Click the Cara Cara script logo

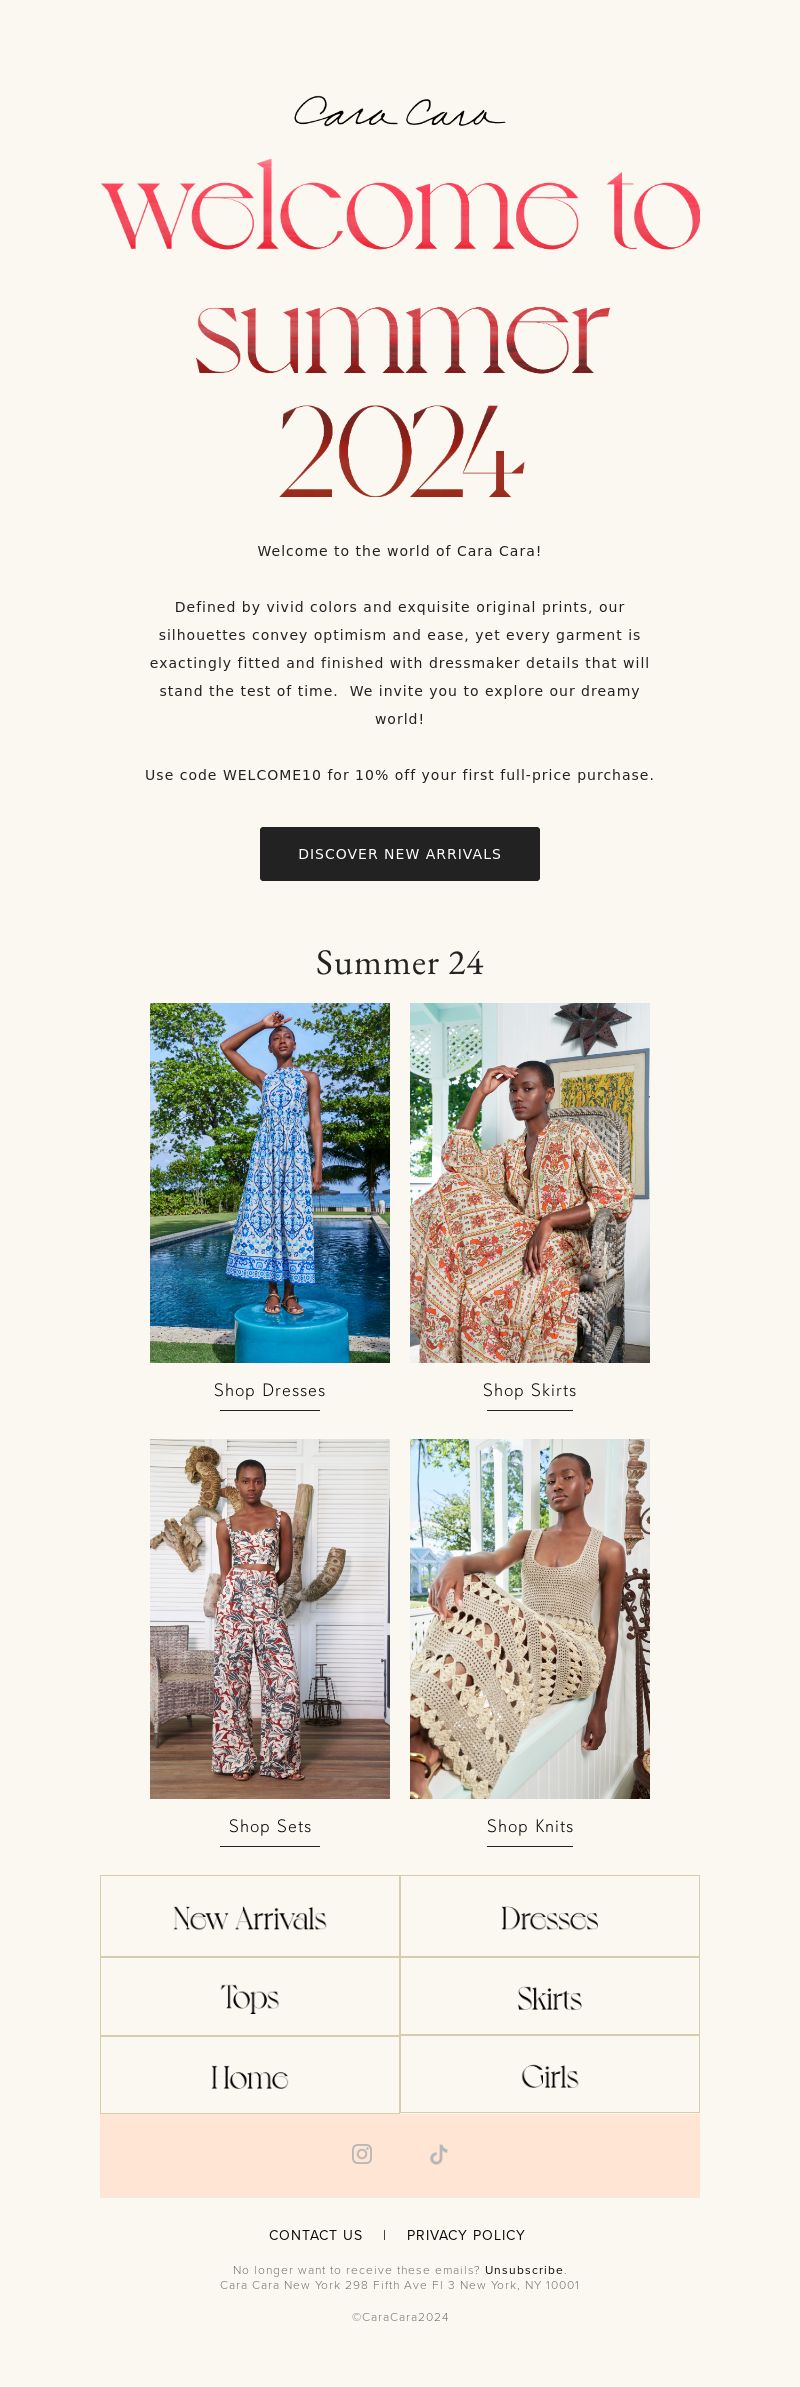pos(399,112)
